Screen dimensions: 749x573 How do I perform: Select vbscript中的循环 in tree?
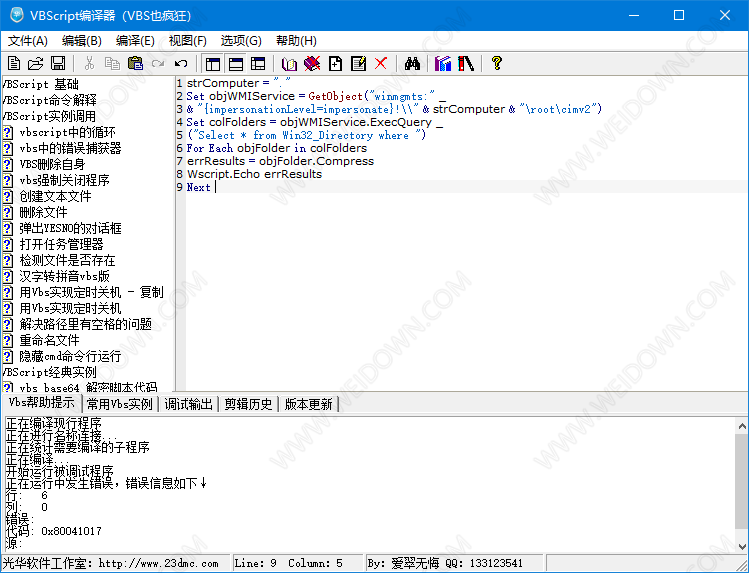[67, 132]
